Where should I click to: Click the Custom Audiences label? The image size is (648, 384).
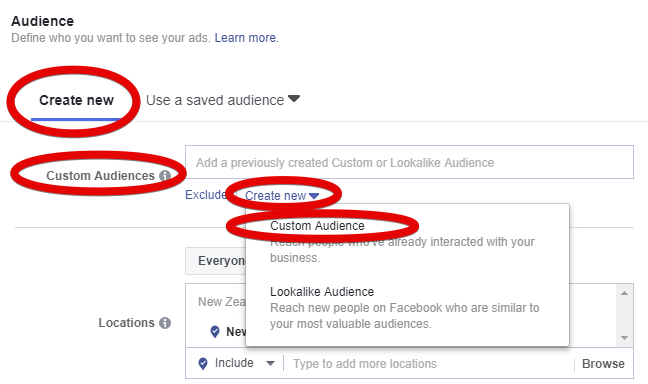point(100,176)
